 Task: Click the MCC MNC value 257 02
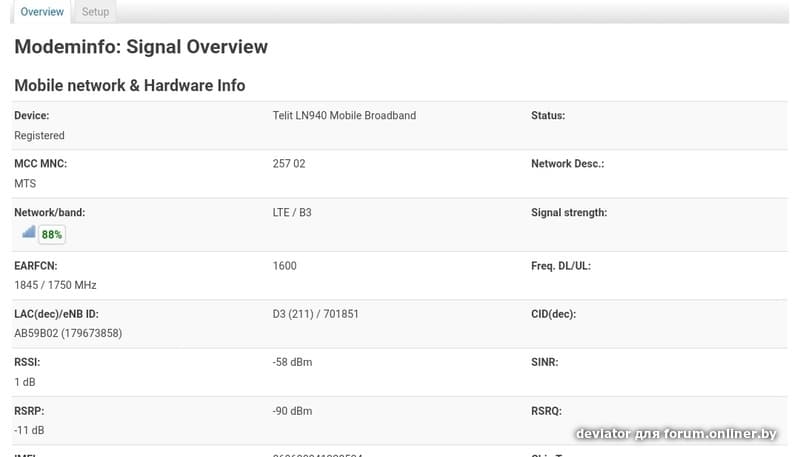click(x=289, y=164)
